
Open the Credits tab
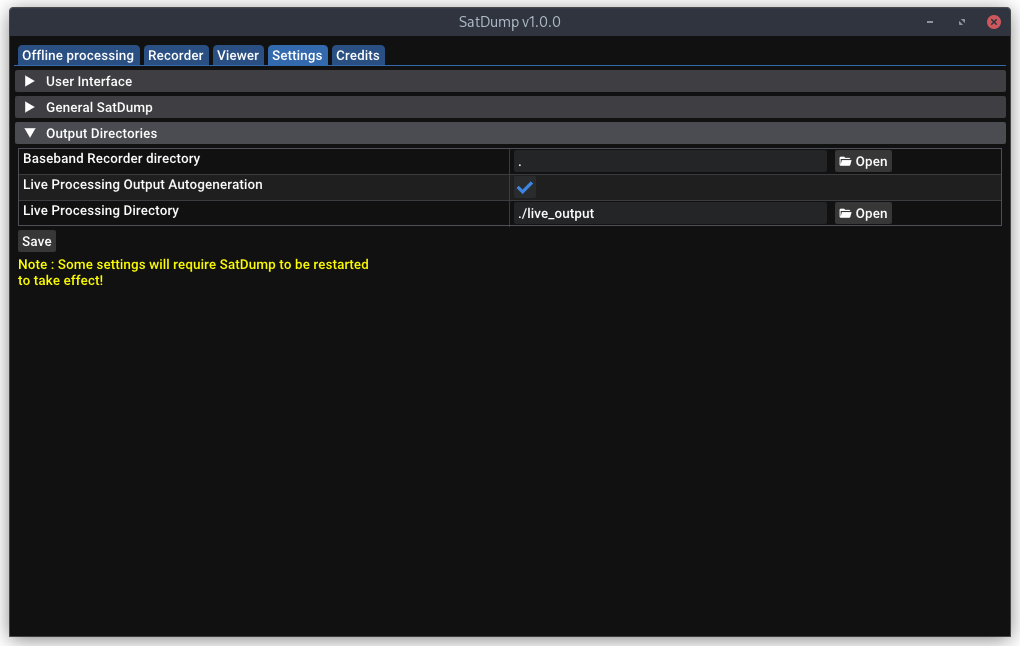pos(358,55)
